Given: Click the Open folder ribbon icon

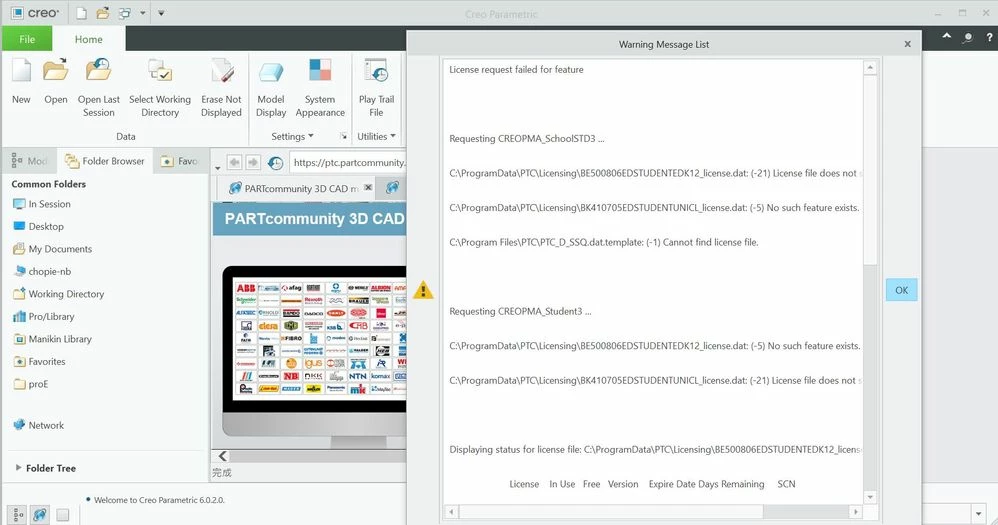Looking at the screenshot, I should pyautogui.click(x=55, y=81).
